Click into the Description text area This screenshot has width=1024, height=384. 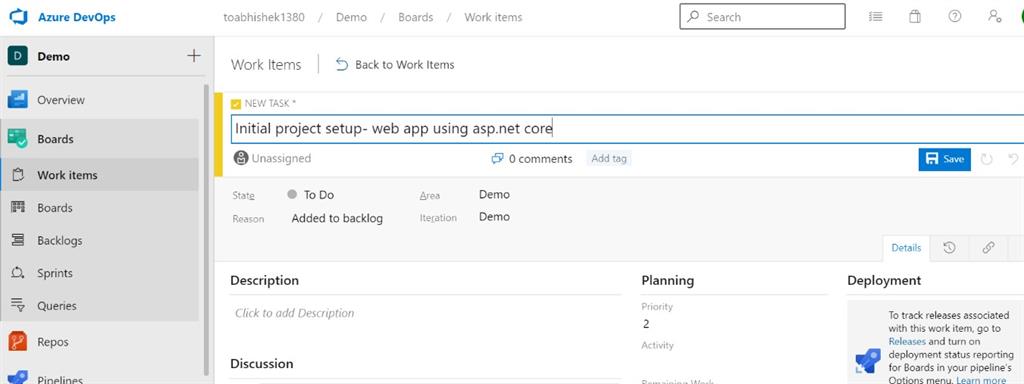pyautogui.click(x=425, y=313)
